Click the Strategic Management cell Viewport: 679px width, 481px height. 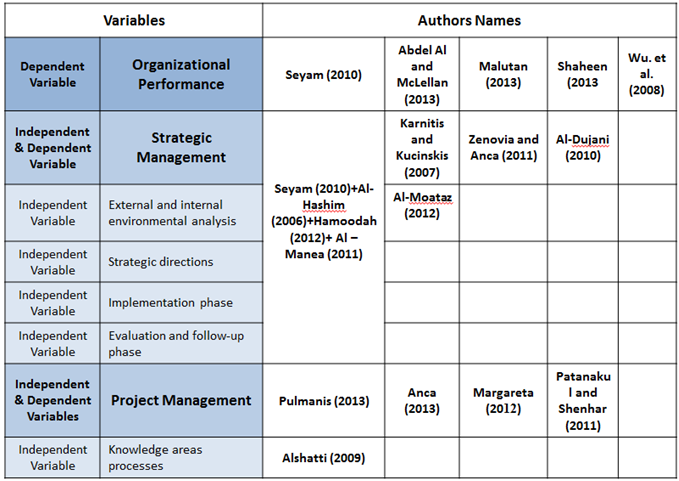pyautogui.click(x=181, y=147)
